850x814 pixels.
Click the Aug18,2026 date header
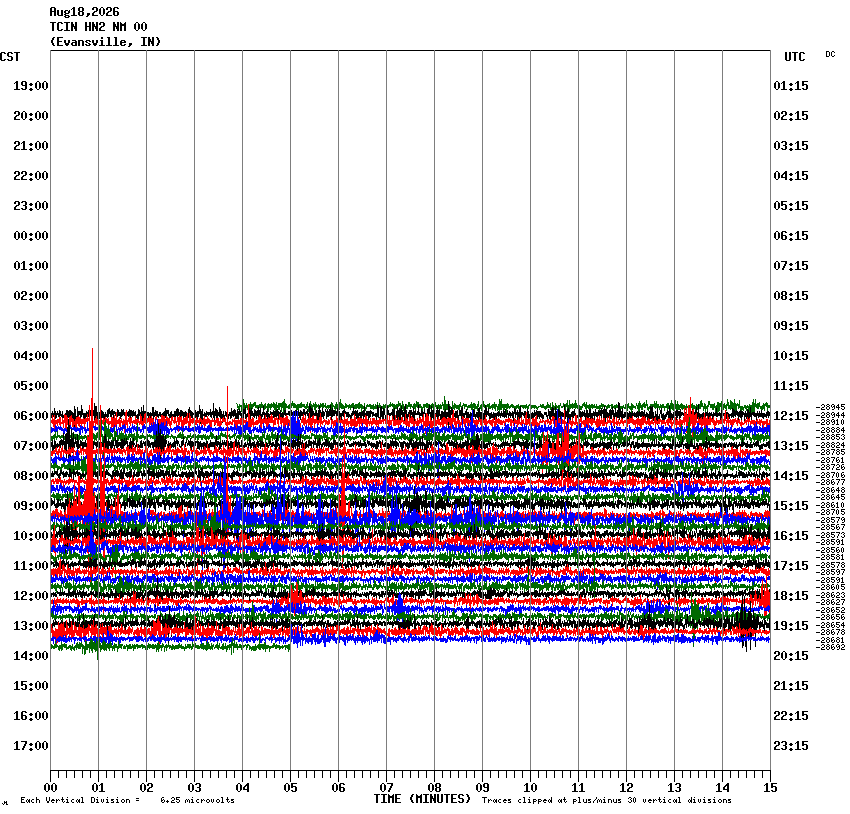point(85,12)
